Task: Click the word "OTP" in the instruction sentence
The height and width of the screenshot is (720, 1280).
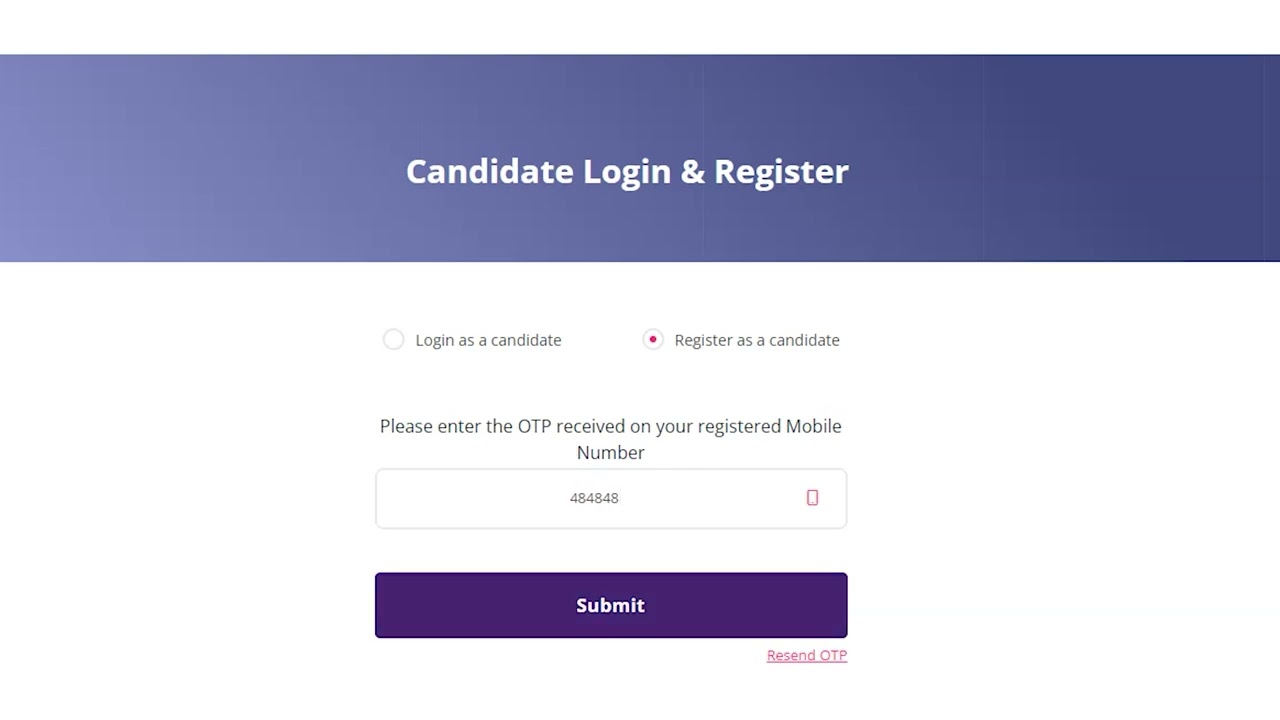Action: coord(534,426)
